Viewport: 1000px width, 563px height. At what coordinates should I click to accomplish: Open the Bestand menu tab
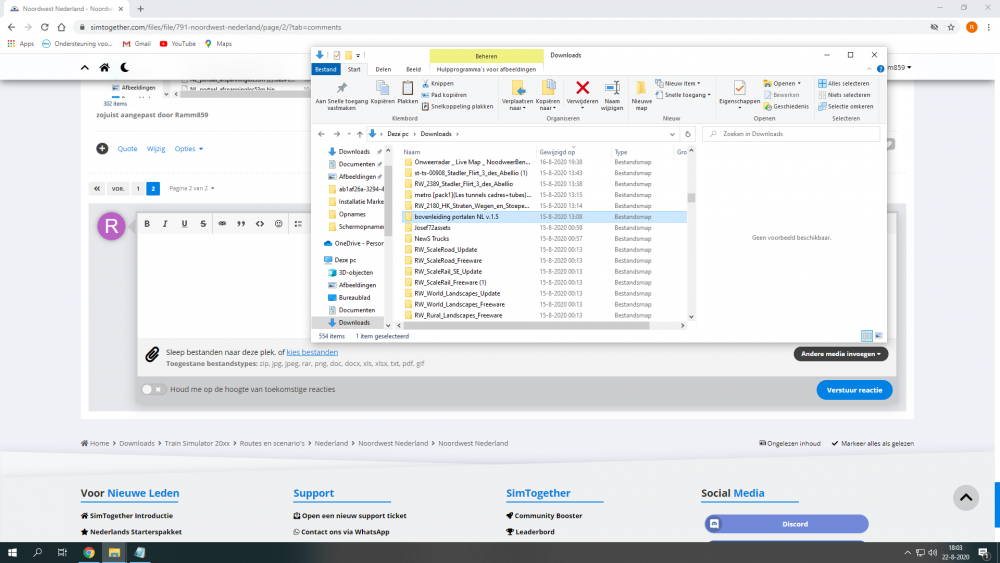tap(326, 69)
